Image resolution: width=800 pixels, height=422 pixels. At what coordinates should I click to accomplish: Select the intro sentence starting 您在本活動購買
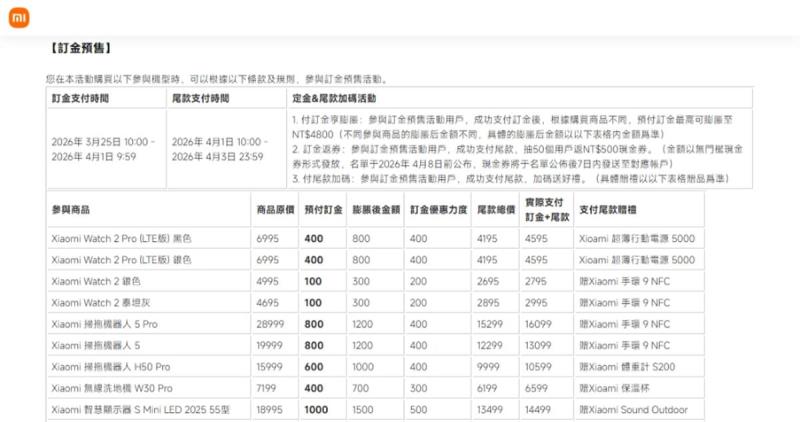[217, 79]
